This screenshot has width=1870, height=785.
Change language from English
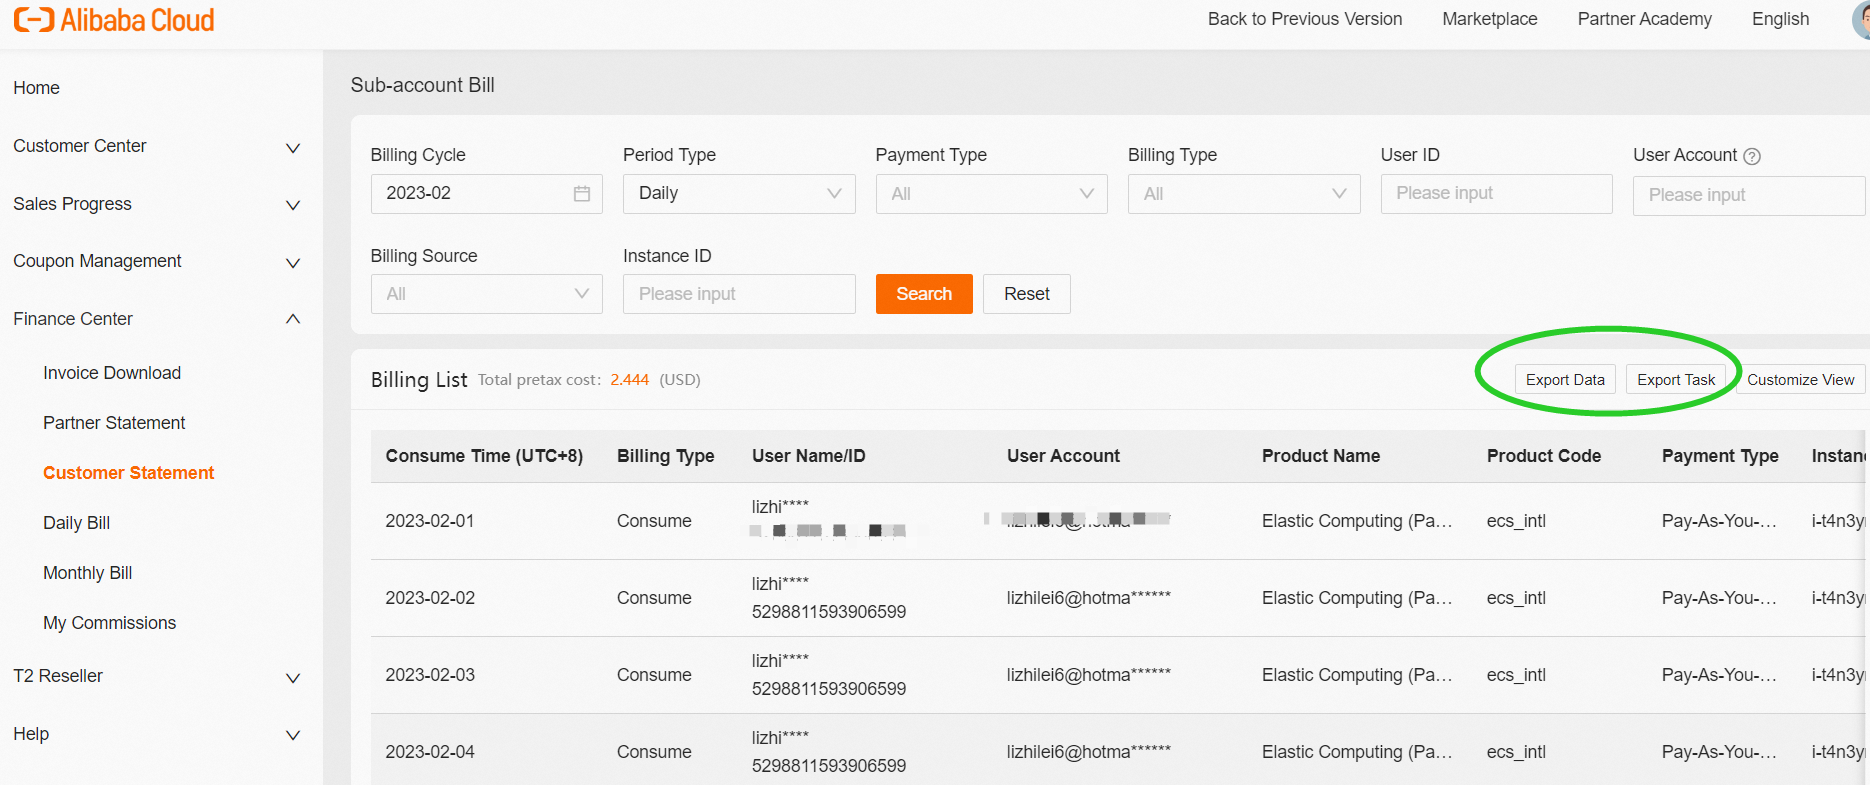pyautogui.click(x=1781, y=19)
